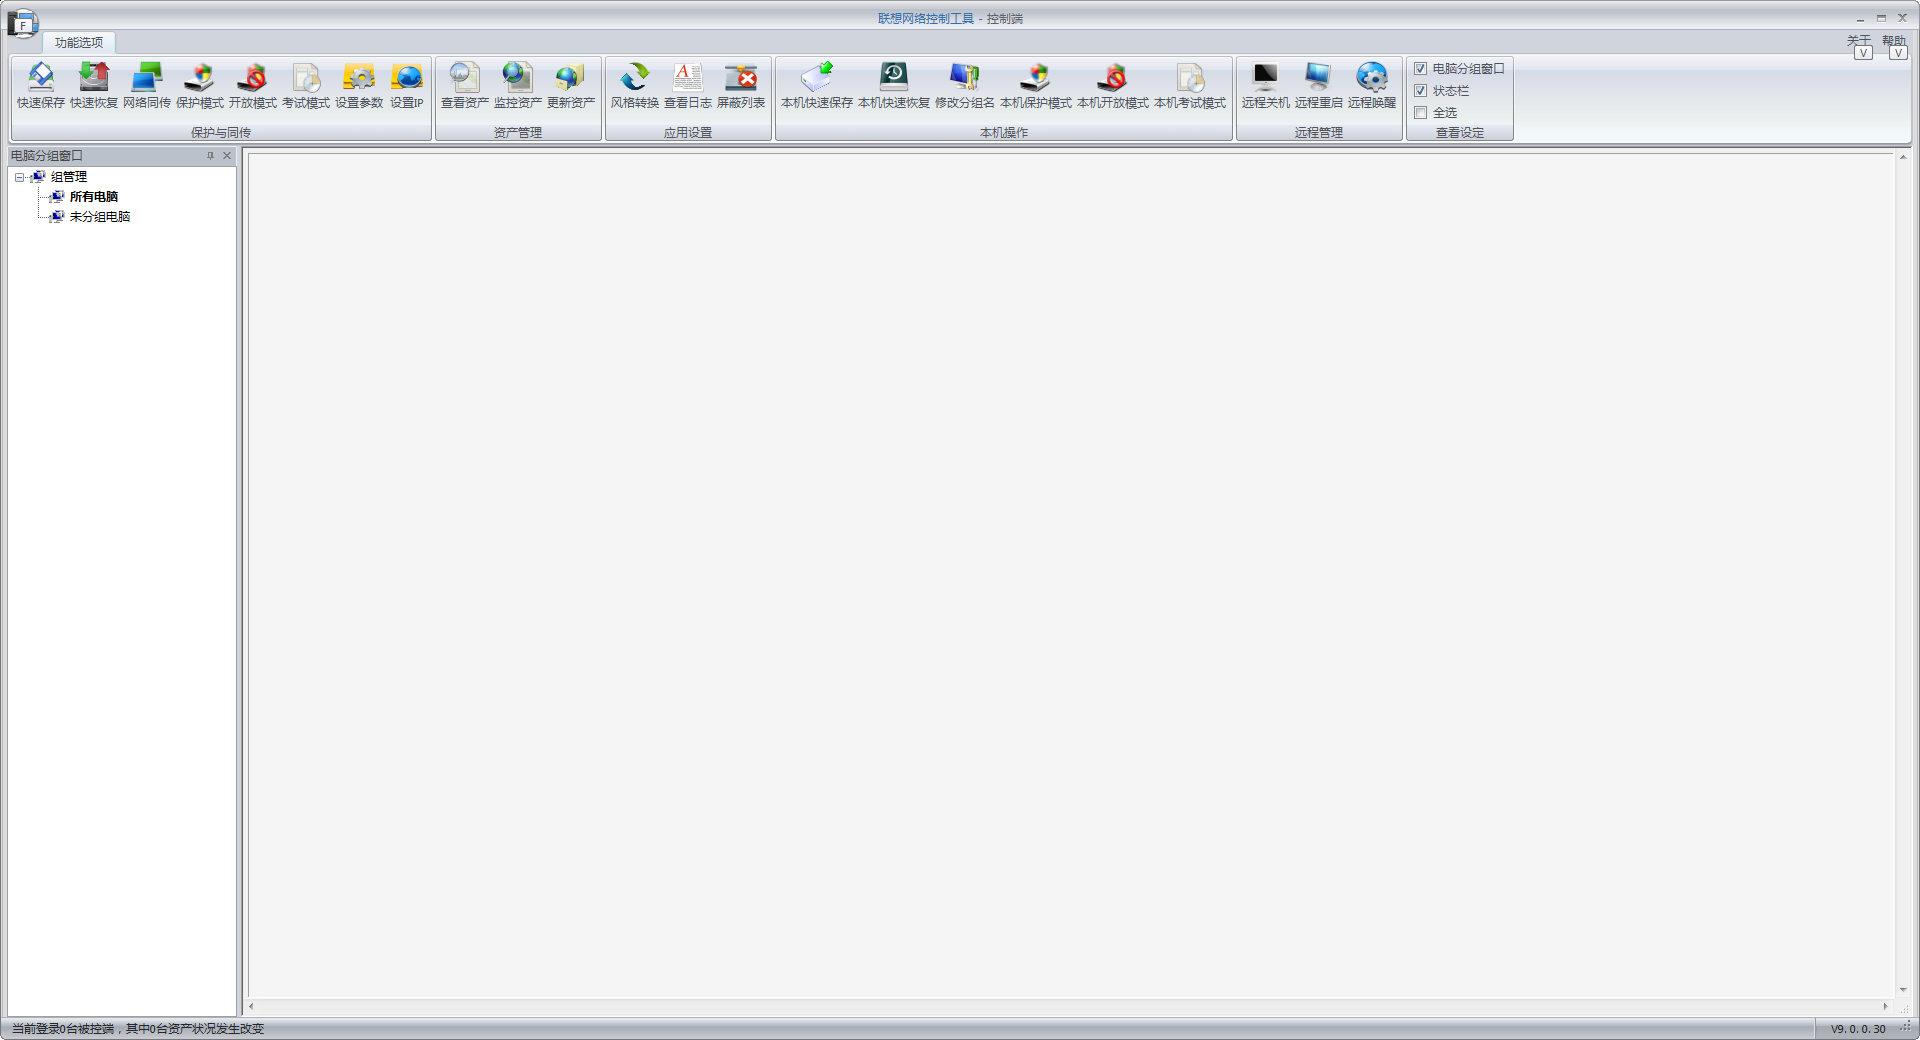Start 网络同传 network sync

click(147, 86)
